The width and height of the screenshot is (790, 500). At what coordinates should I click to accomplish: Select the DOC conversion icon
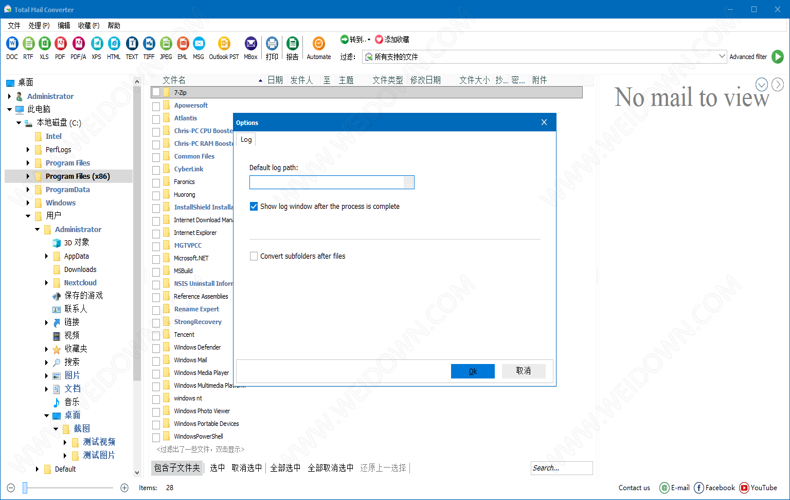click(x=12, y=43)
